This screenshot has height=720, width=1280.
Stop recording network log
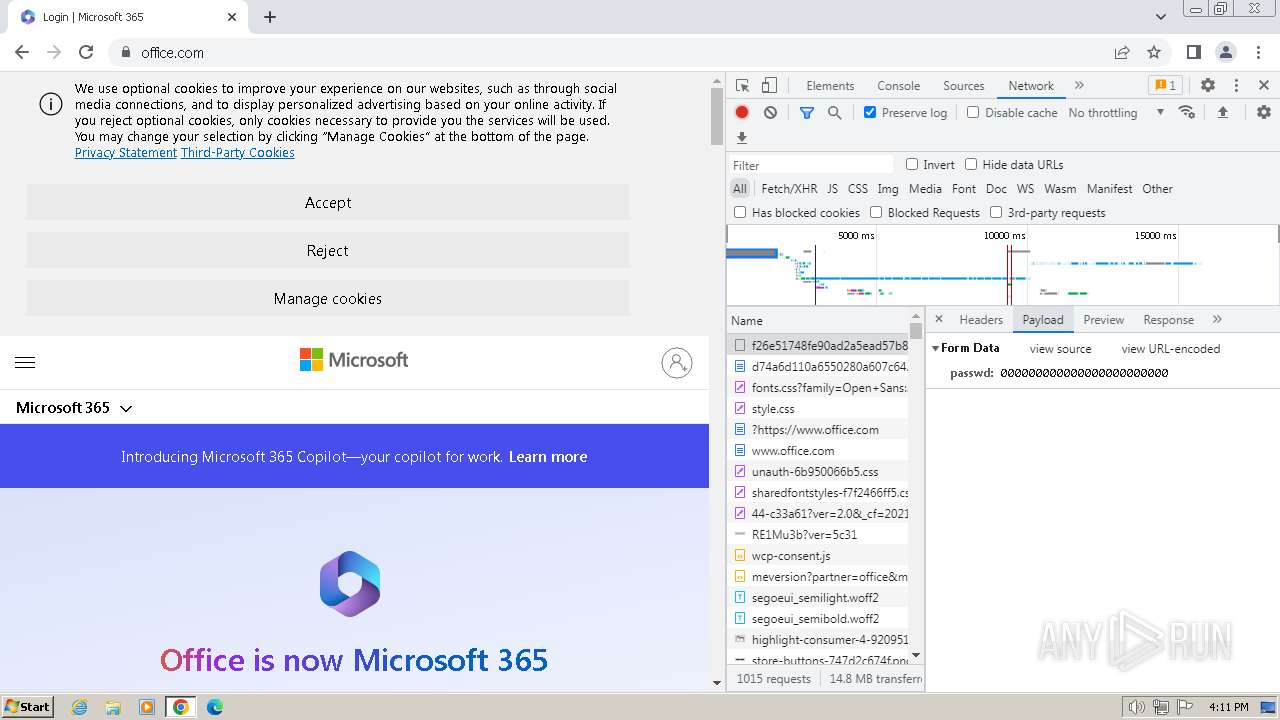click(742, 113)
